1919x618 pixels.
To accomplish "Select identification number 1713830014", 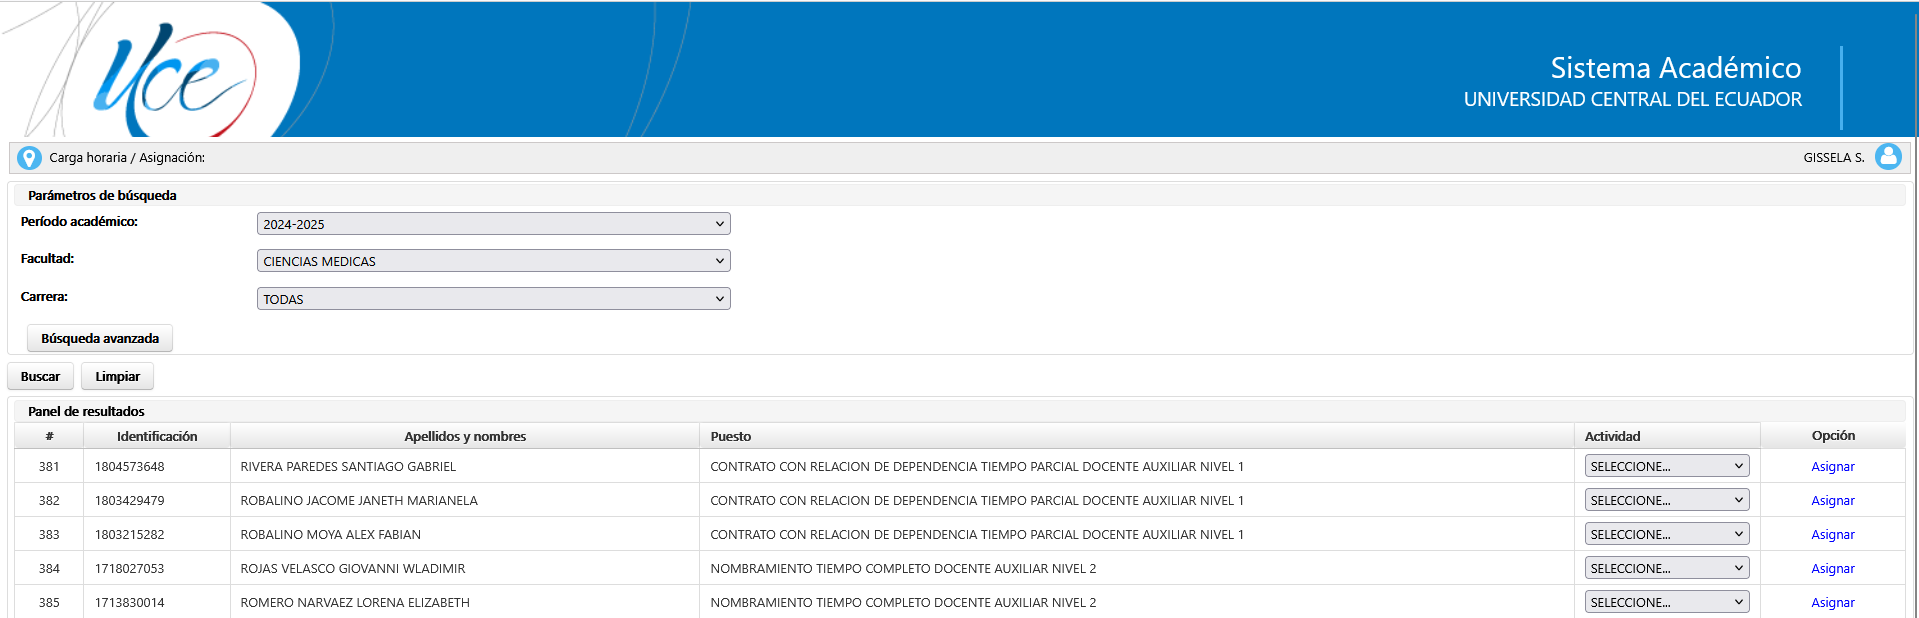I will click(129, 602).
